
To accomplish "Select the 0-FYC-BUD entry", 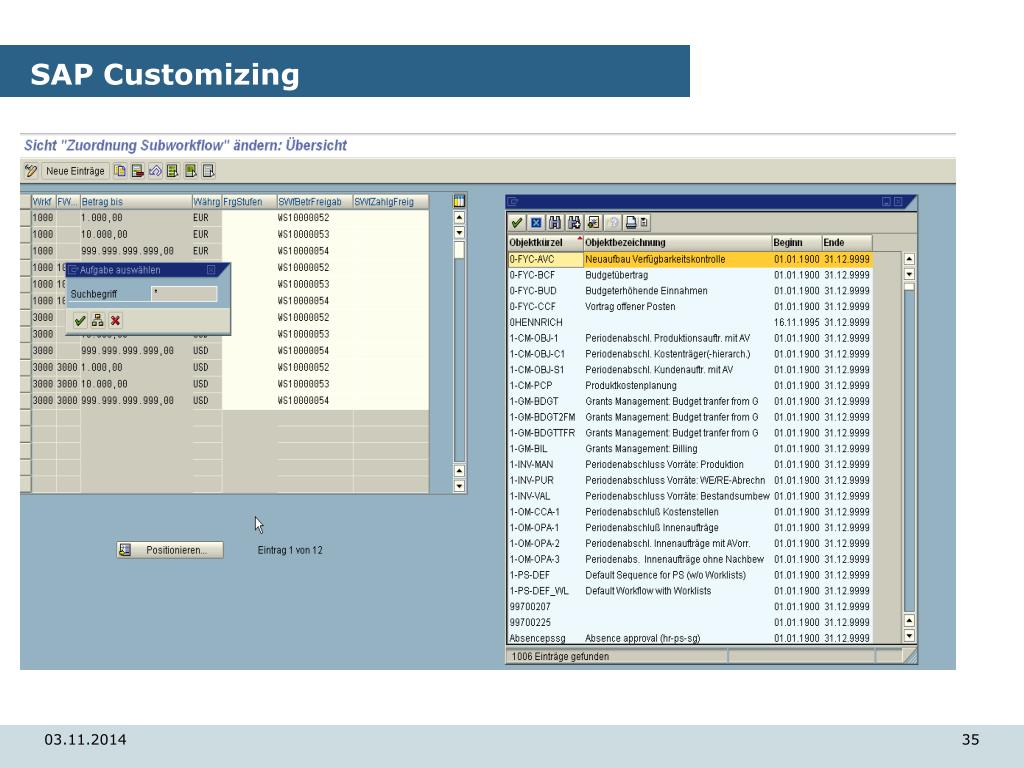I will [x=690, y=291].
